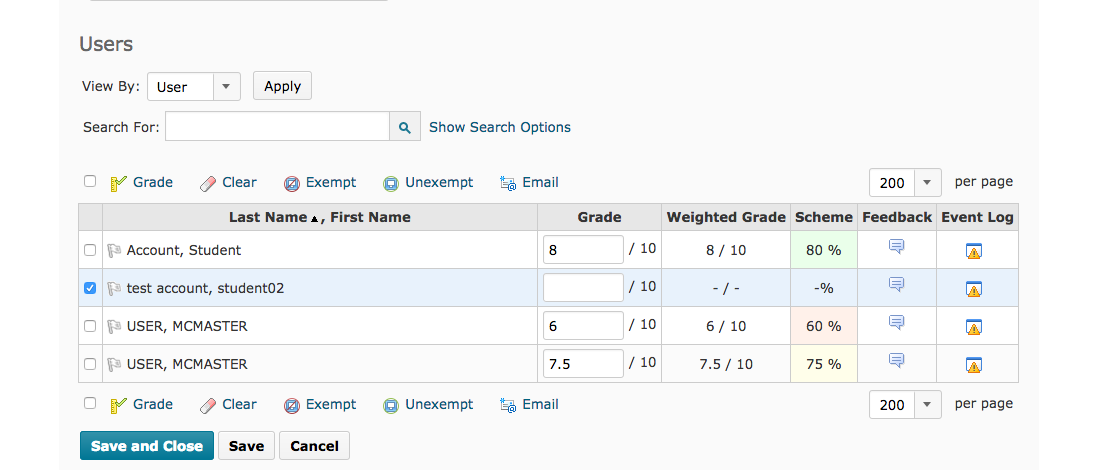
Task: Uncheck the test account, student02 checkbox
Action: [90, 288]
